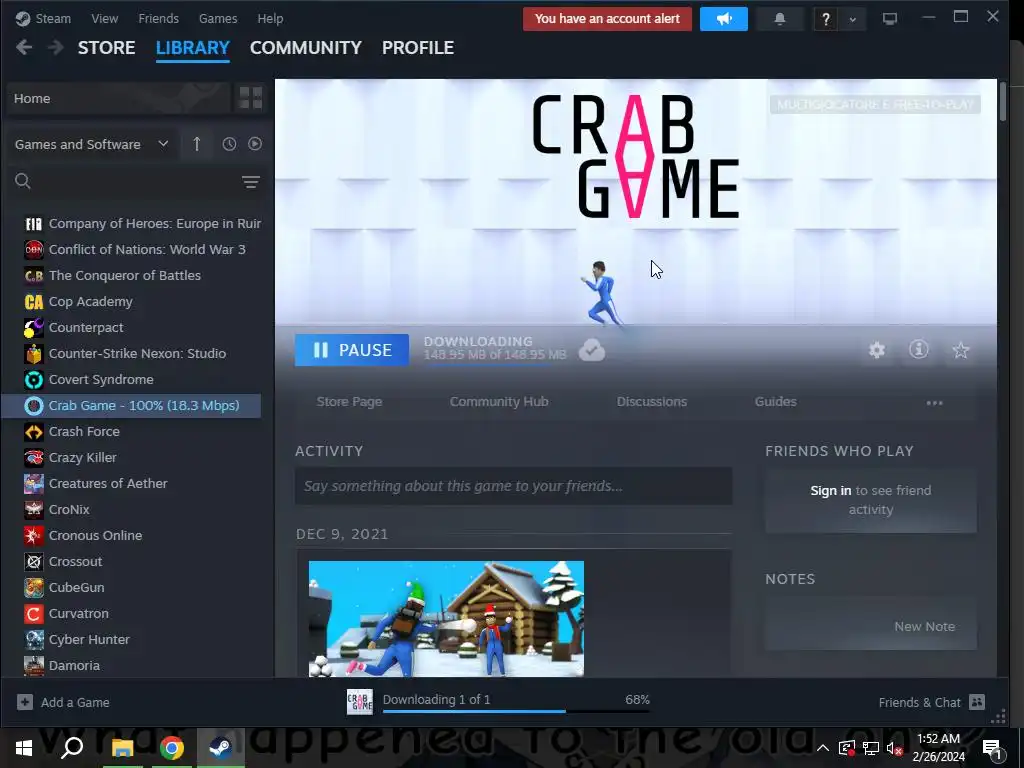Select Crab Game downloading entry
This screenshot has height=768, width=1024.
point(131,406)
